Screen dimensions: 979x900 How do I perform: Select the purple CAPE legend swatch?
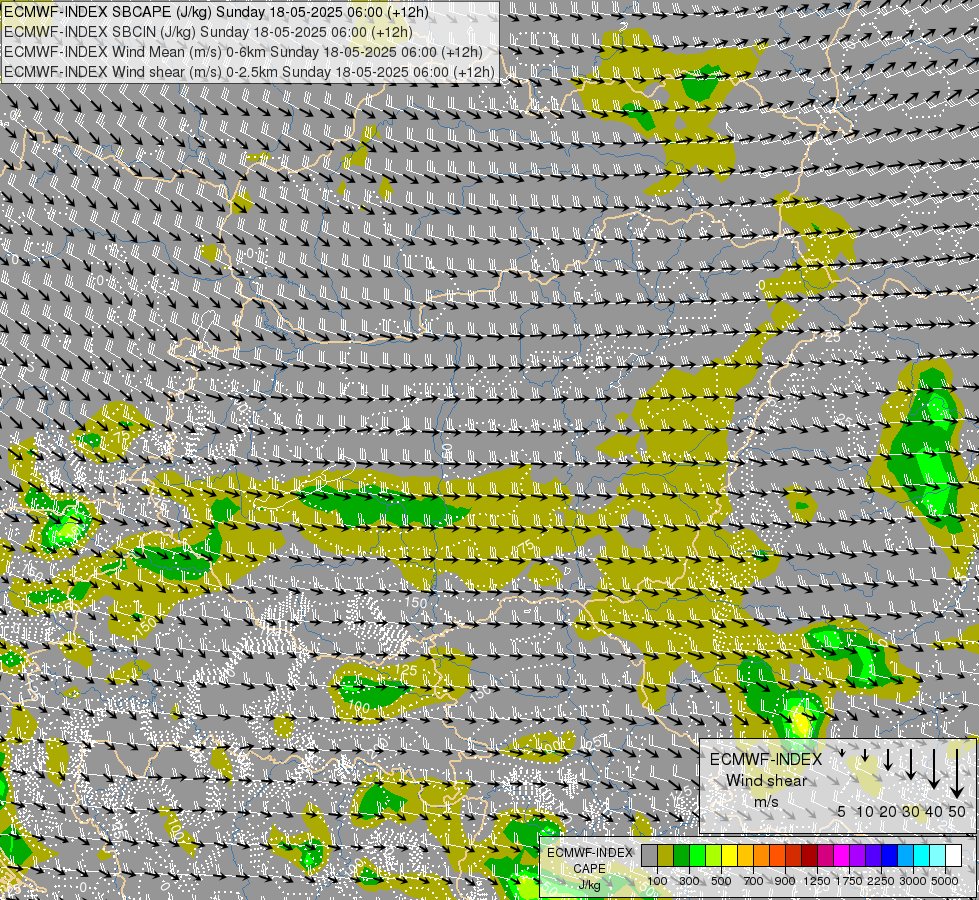point(858,855)
